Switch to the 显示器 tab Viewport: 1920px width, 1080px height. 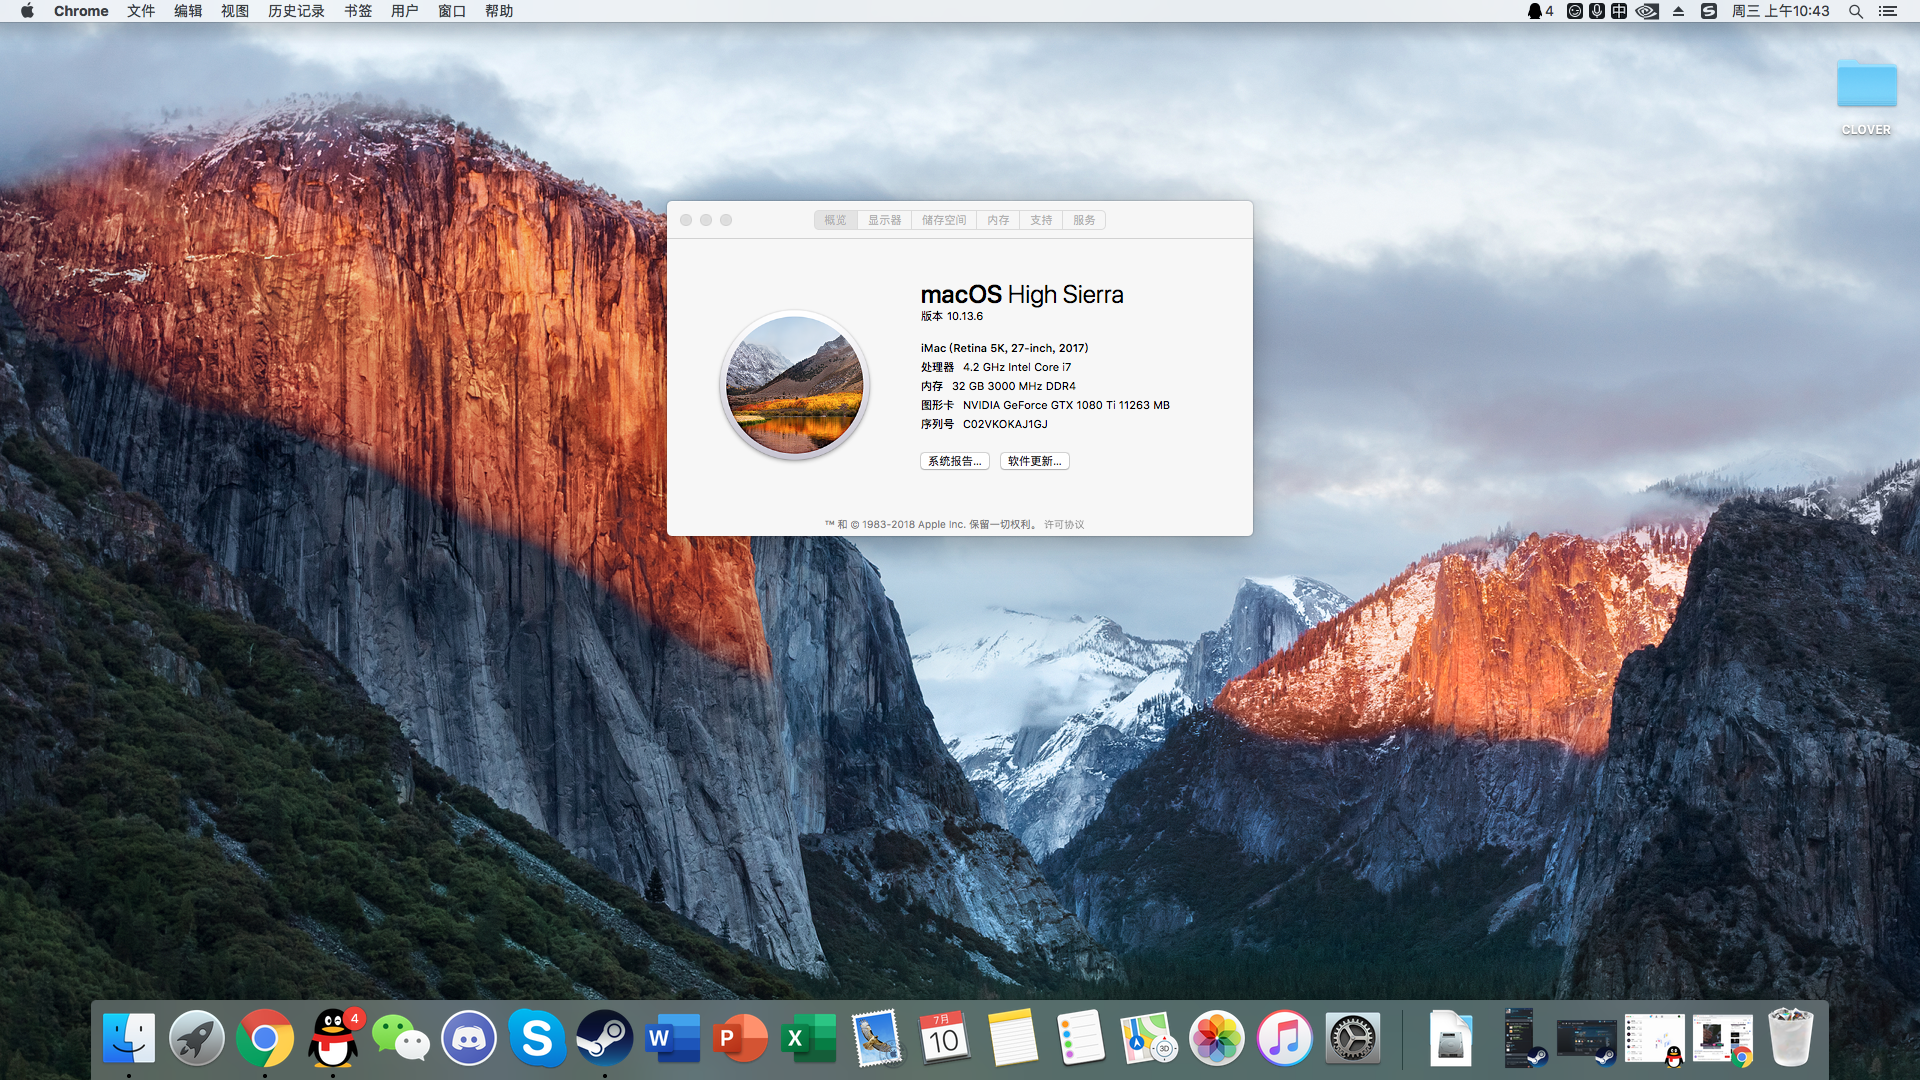884,220
